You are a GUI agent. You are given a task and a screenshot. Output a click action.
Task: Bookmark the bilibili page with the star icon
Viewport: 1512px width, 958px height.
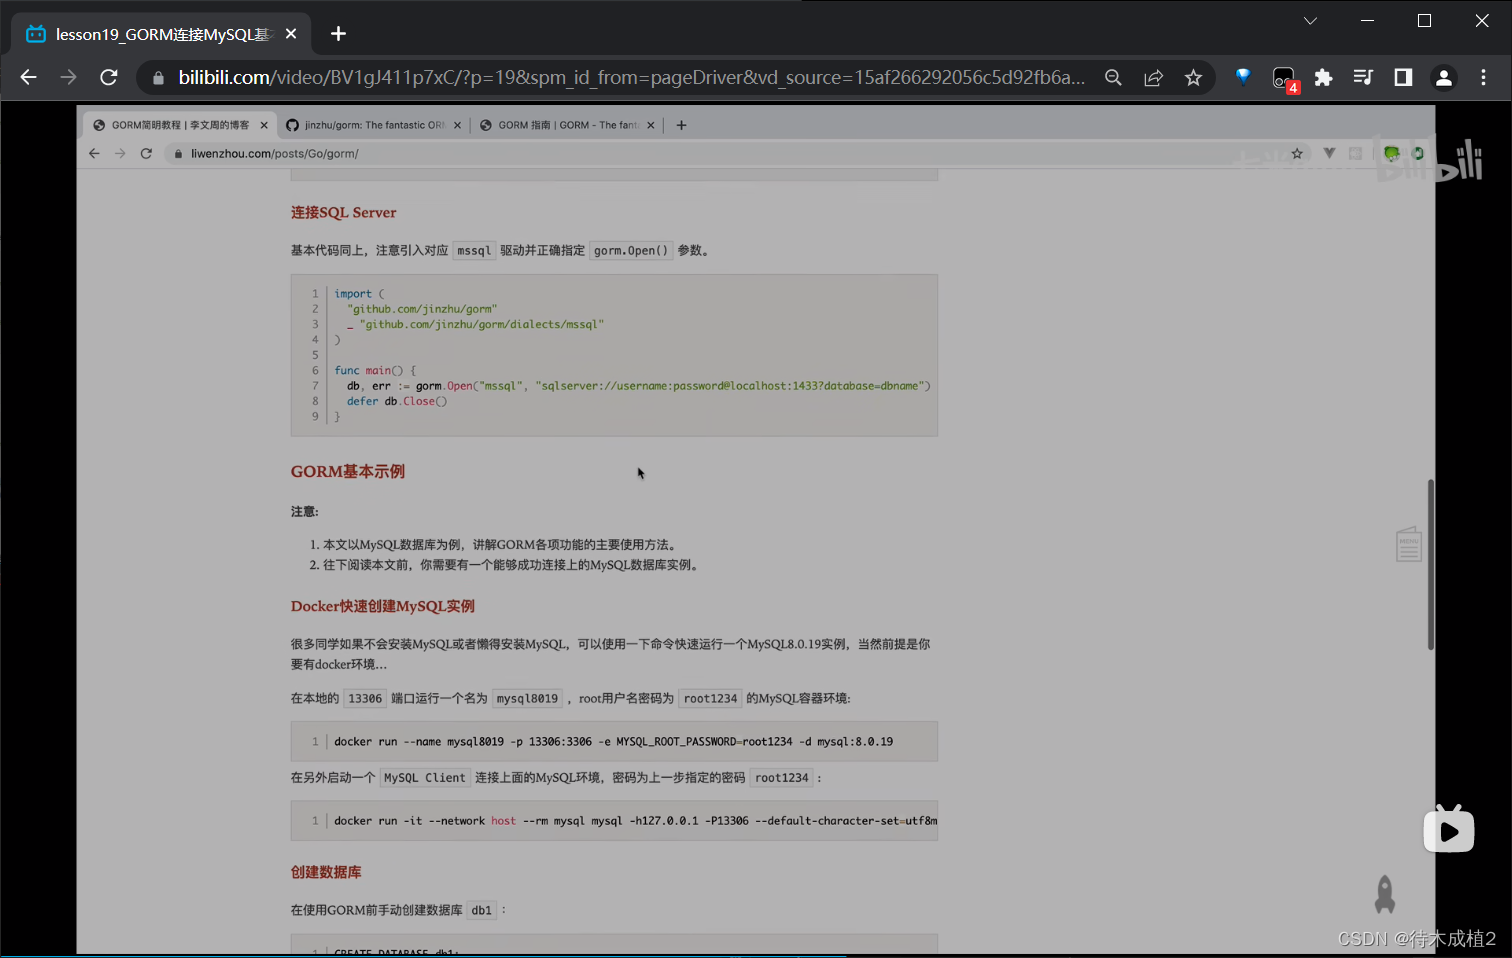coord(1193,78)
